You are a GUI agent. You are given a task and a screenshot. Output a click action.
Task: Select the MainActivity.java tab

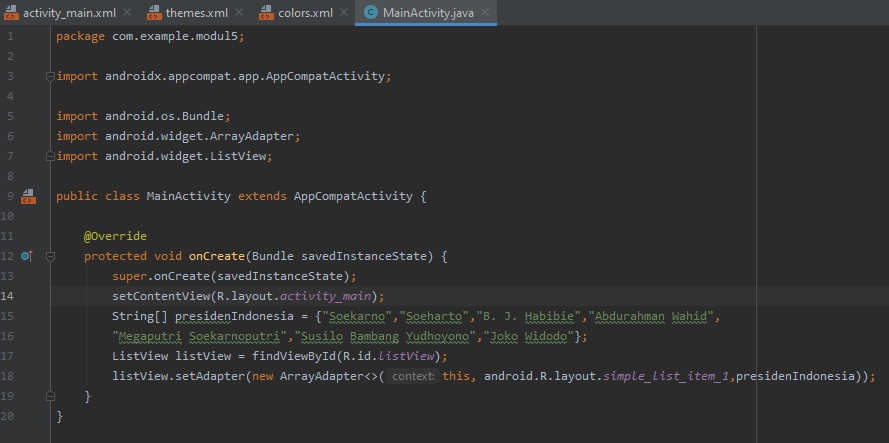tap(428, 12)
